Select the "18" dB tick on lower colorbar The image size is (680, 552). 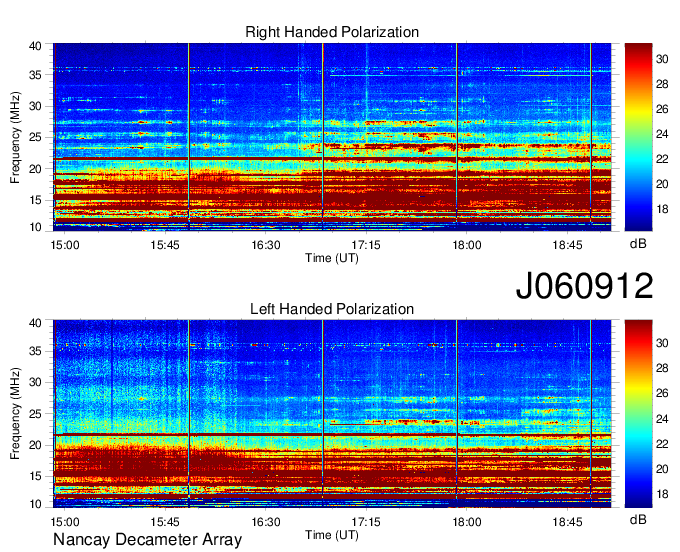click(x=662, y=494)
